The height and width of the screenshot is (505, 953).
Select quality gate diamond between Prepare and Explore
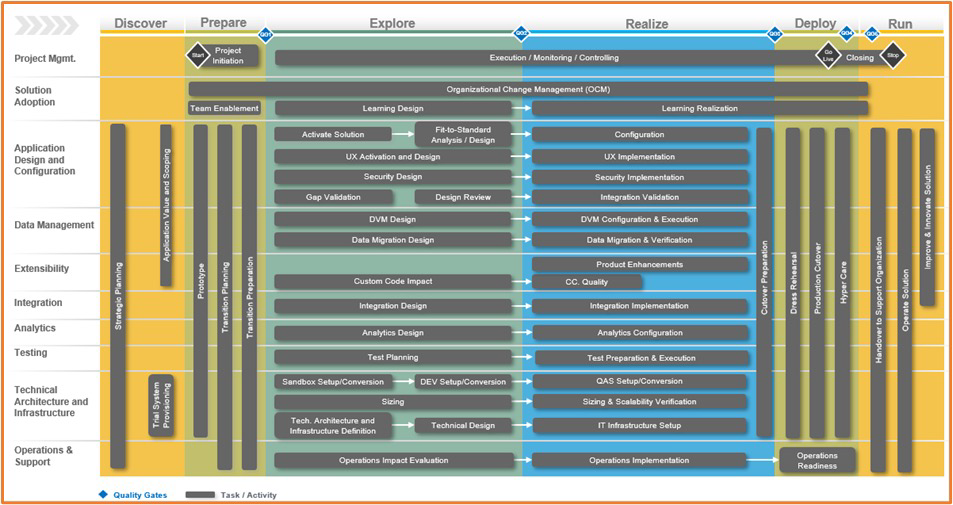coord(266,34)
